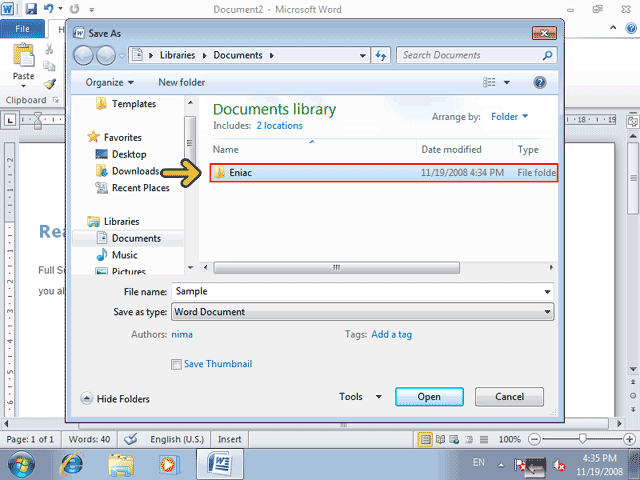This screenshot has height=480, width=640.
Task: Click the Paste icon in Clipboard group
Action: [x=23, y=55]
